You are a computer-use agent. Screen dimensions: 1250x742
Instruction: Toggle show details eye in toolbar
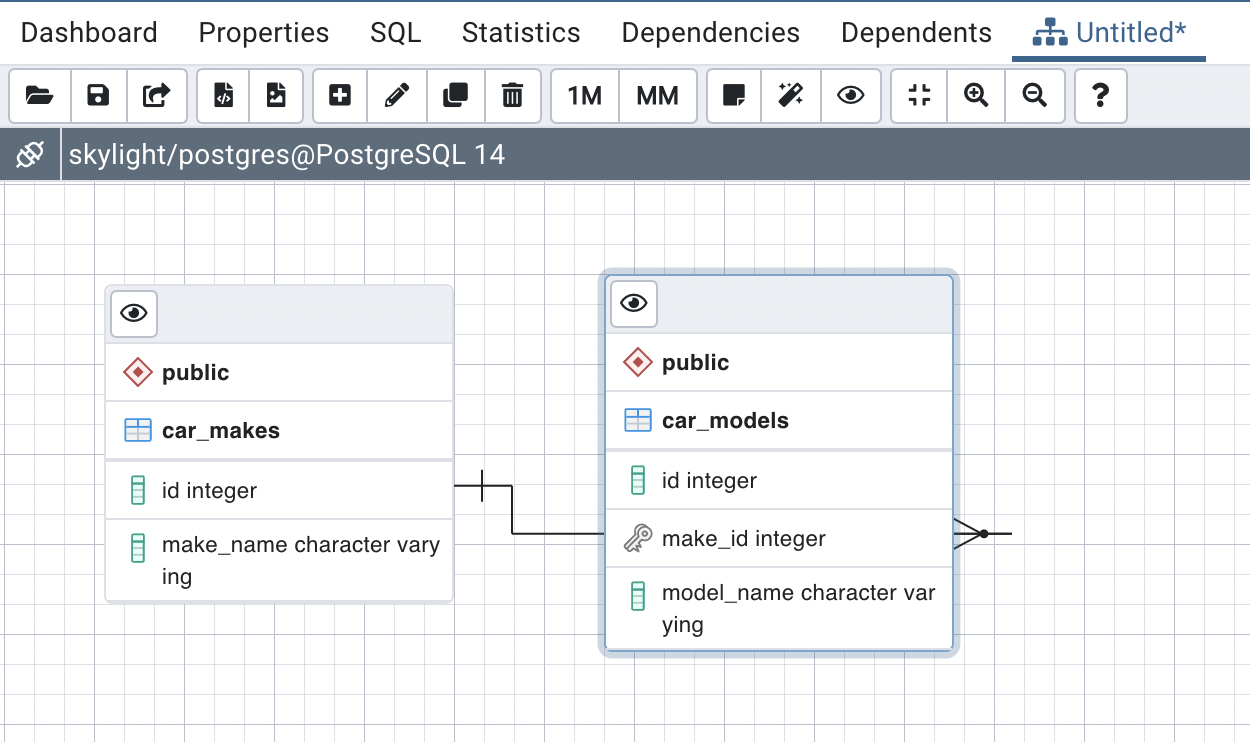point(850,96)
